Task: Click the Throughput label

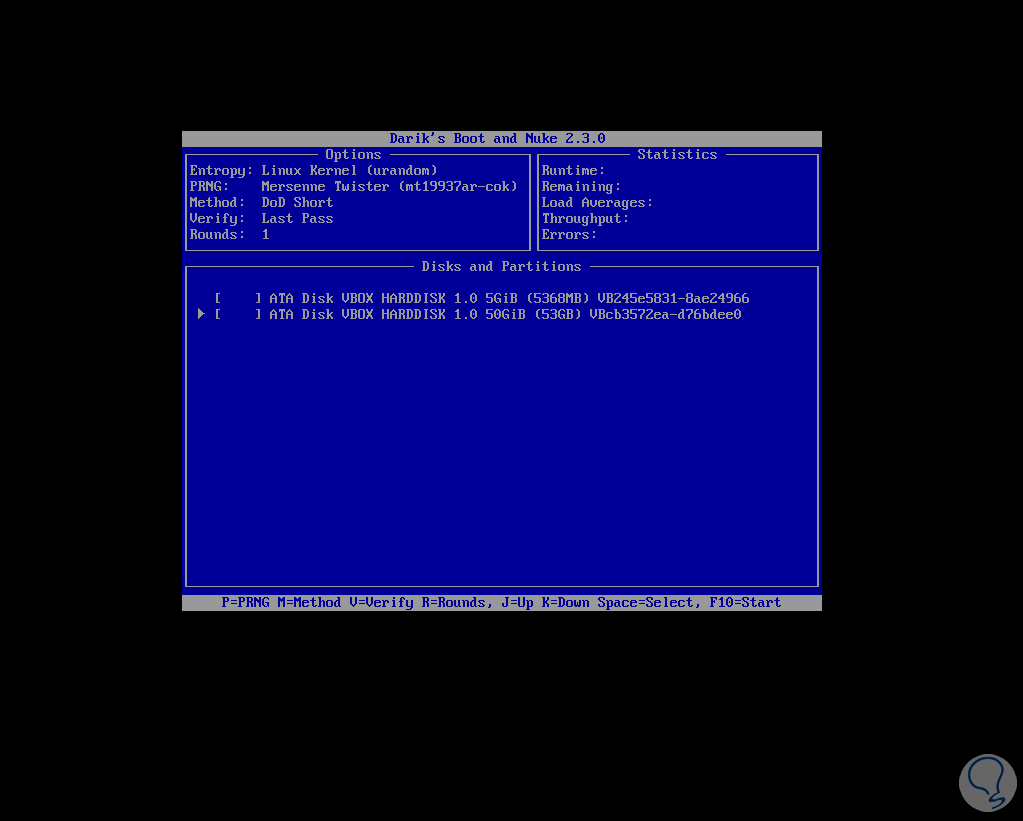Action: [585, 219]
